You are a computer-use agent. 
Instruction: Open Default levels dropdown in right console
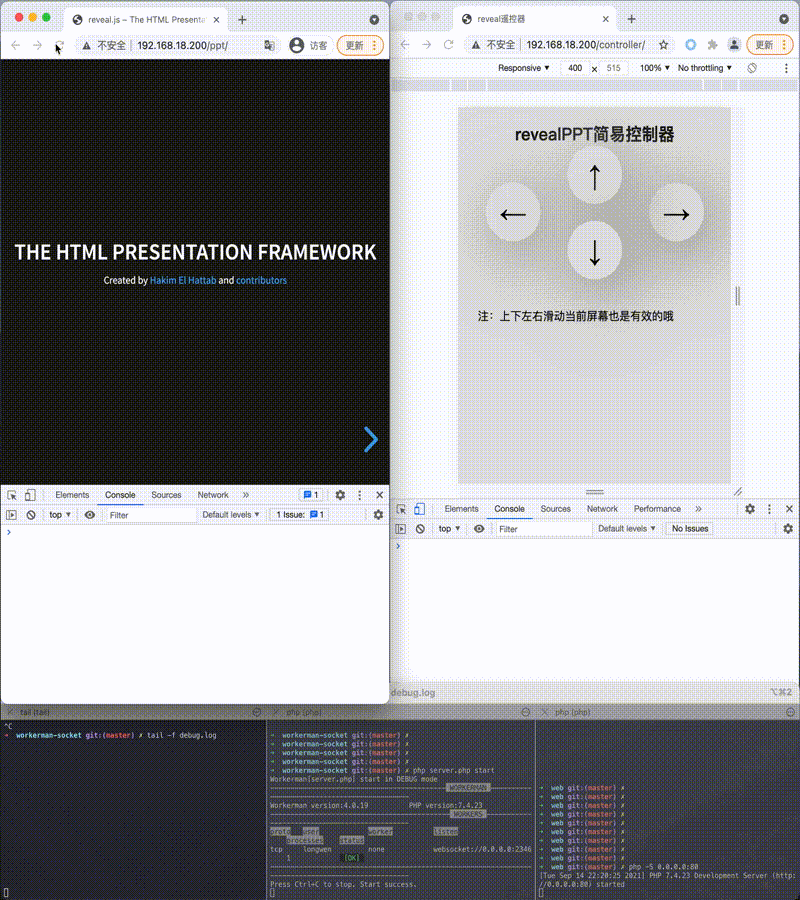click(627, 529)
